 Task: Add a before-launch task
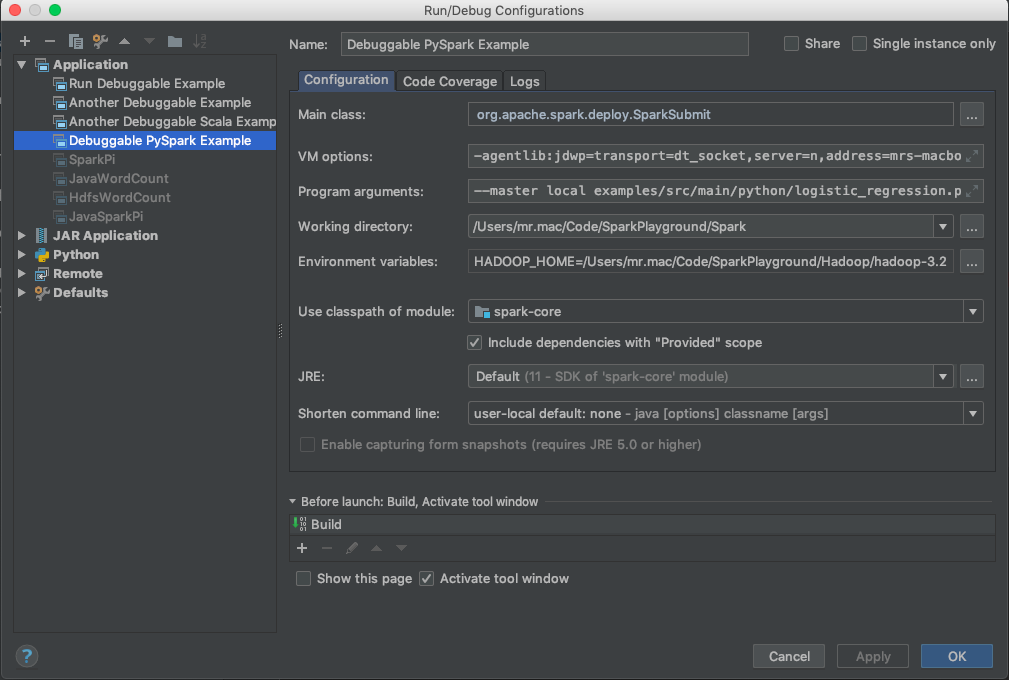(302, 548)
